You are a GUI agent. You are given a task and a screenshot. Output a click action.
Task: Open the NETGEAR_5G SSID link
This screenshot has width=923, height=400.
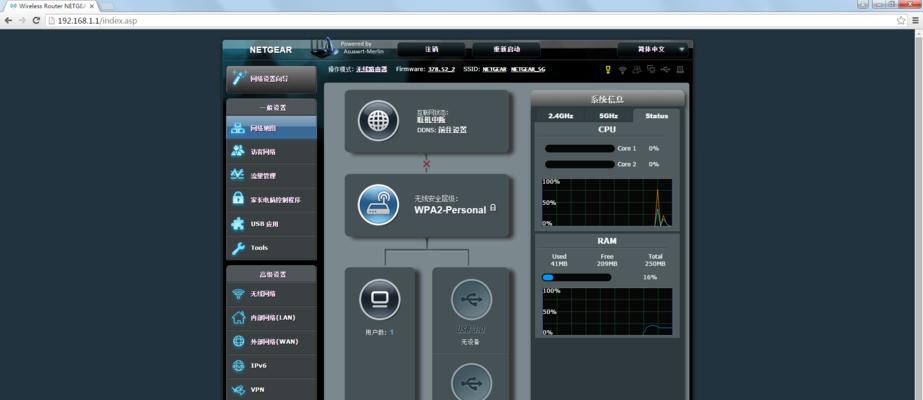pos(528,69)
